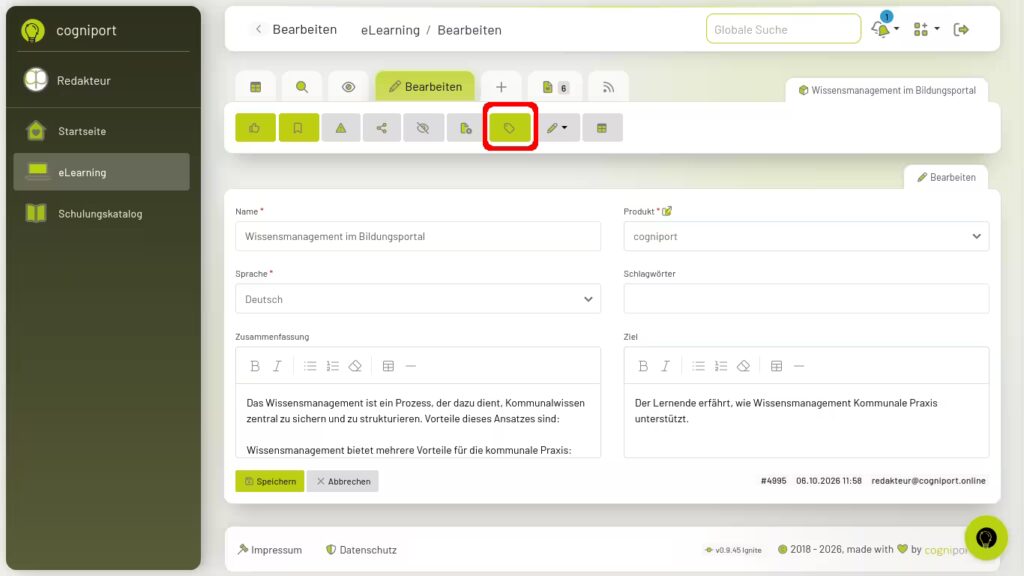Open Schulungskatalog in the sidebar

coord(101,214)
